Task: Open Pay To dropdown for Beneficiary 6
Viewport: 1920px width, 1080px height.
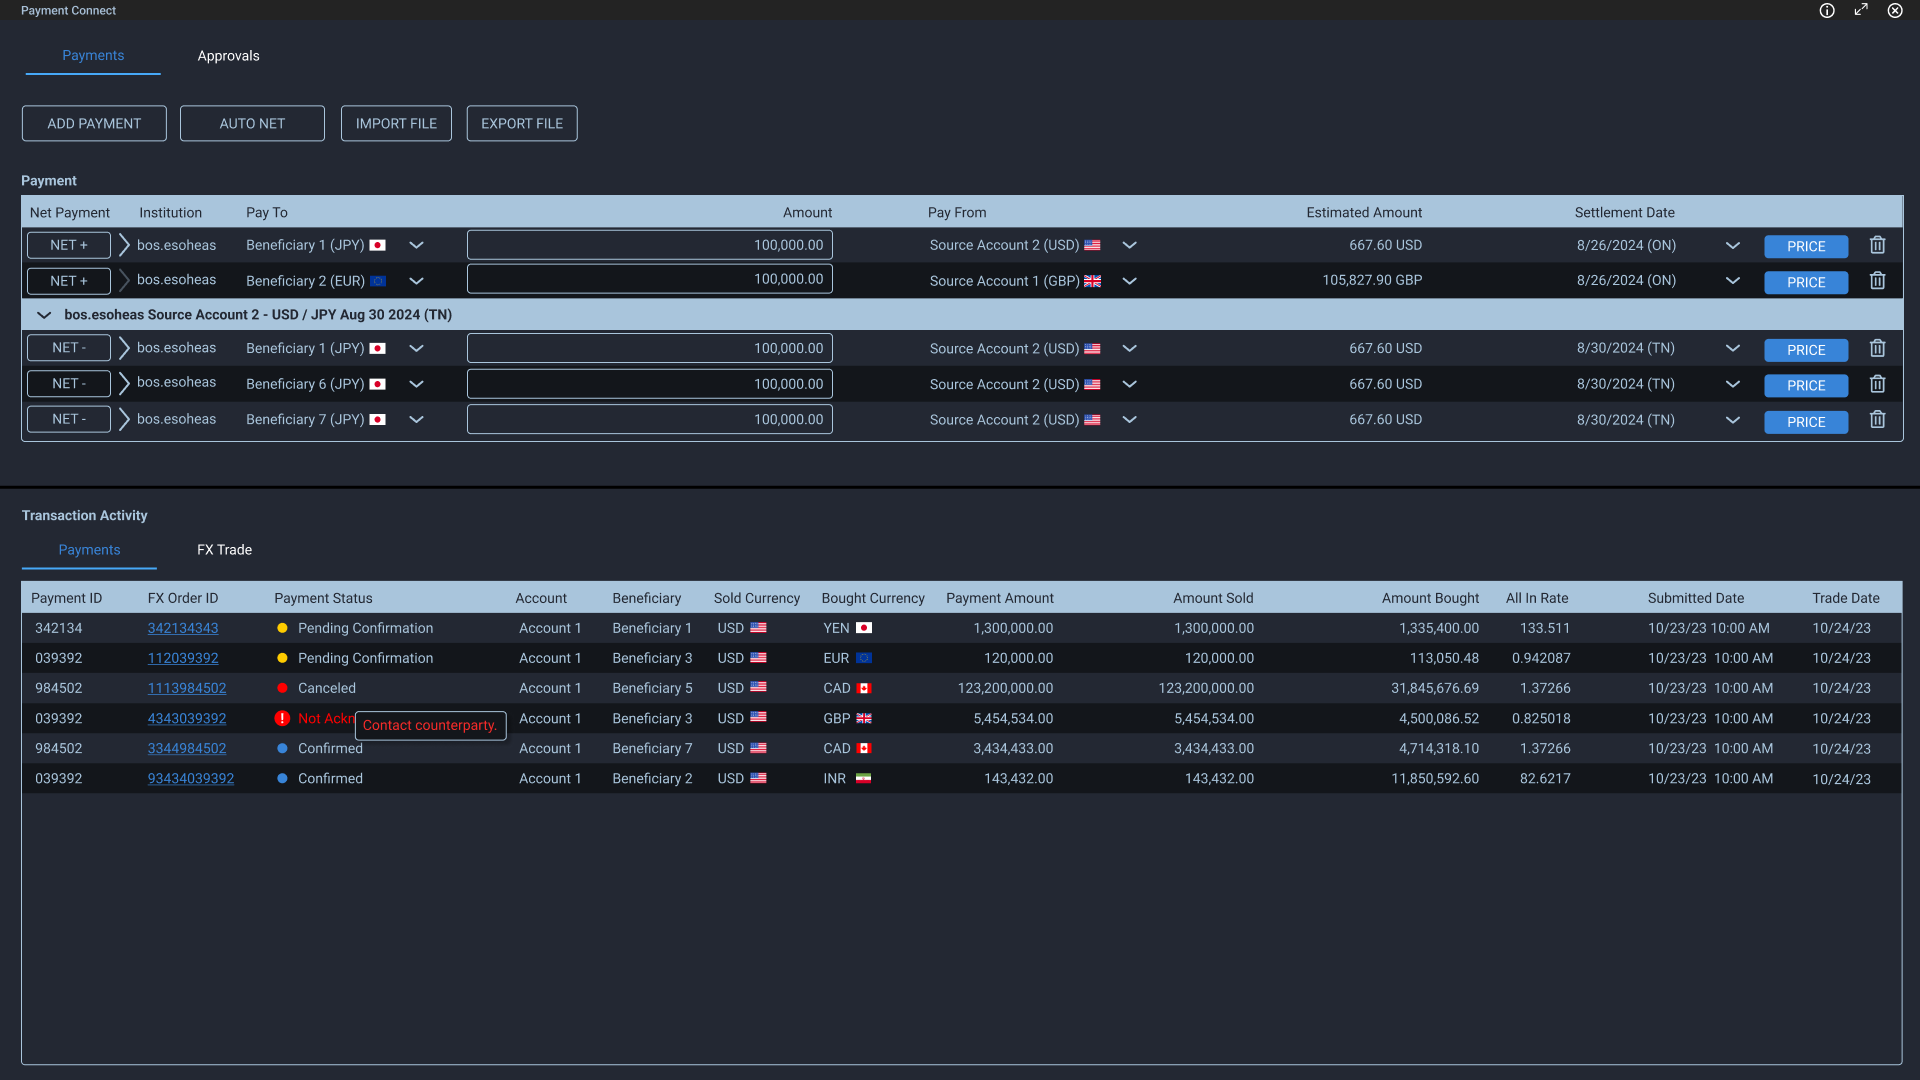Action: pos(417,383)
